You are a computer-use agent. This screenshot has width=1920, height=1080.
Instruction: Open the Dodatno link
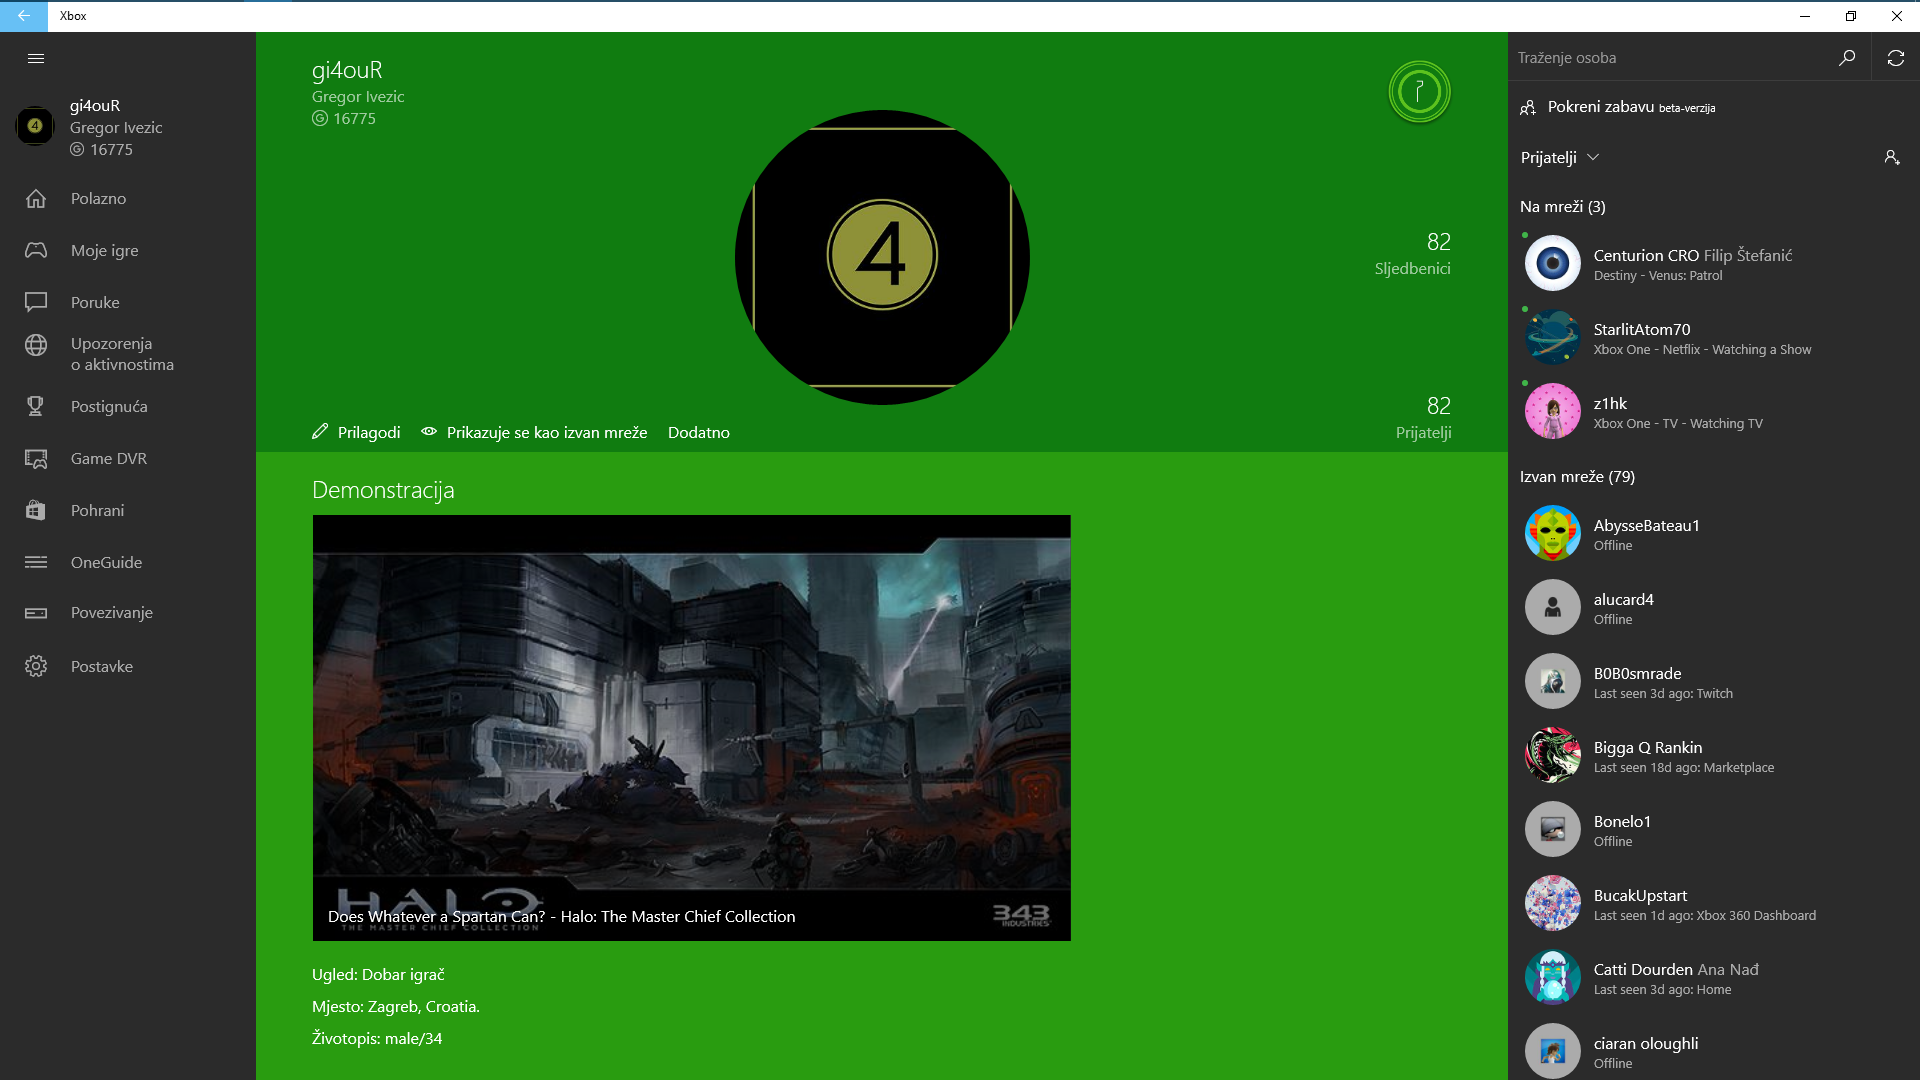pos(698,432)
